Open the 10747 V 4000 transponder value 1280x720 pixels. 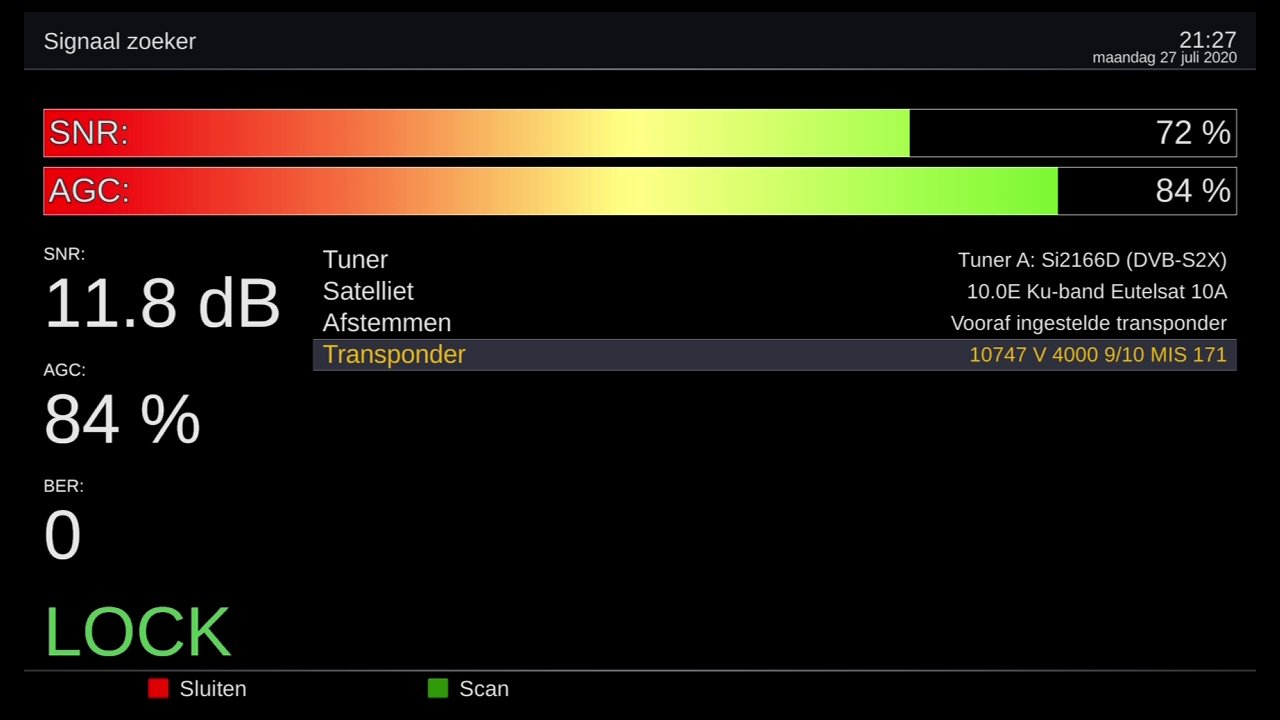[x=1097, y=355]
